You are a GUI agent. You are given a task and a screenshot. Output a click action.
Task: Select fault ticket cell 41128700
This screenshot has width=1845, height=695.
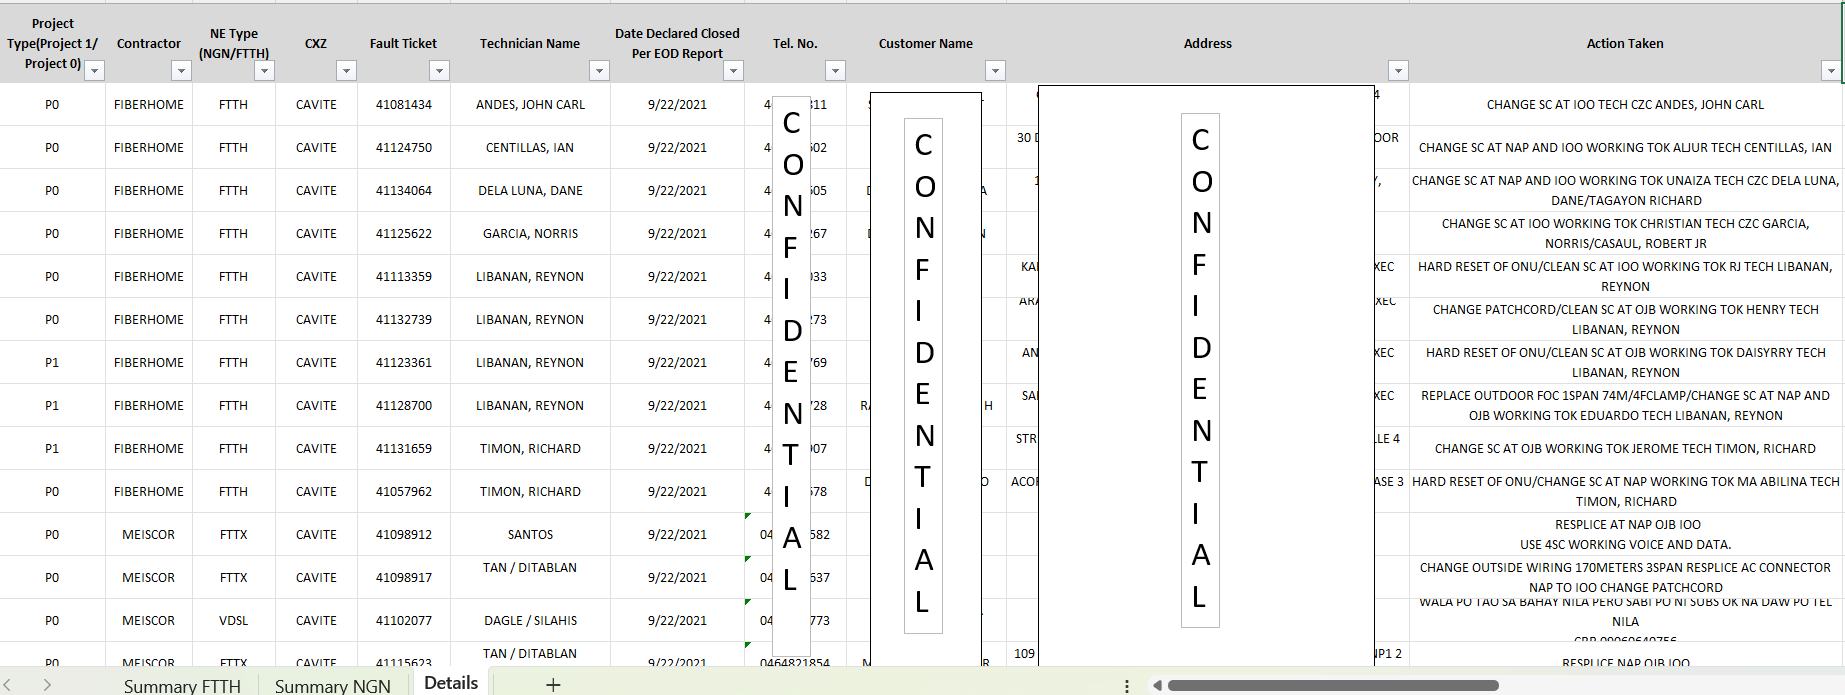[x=404, y=405]
